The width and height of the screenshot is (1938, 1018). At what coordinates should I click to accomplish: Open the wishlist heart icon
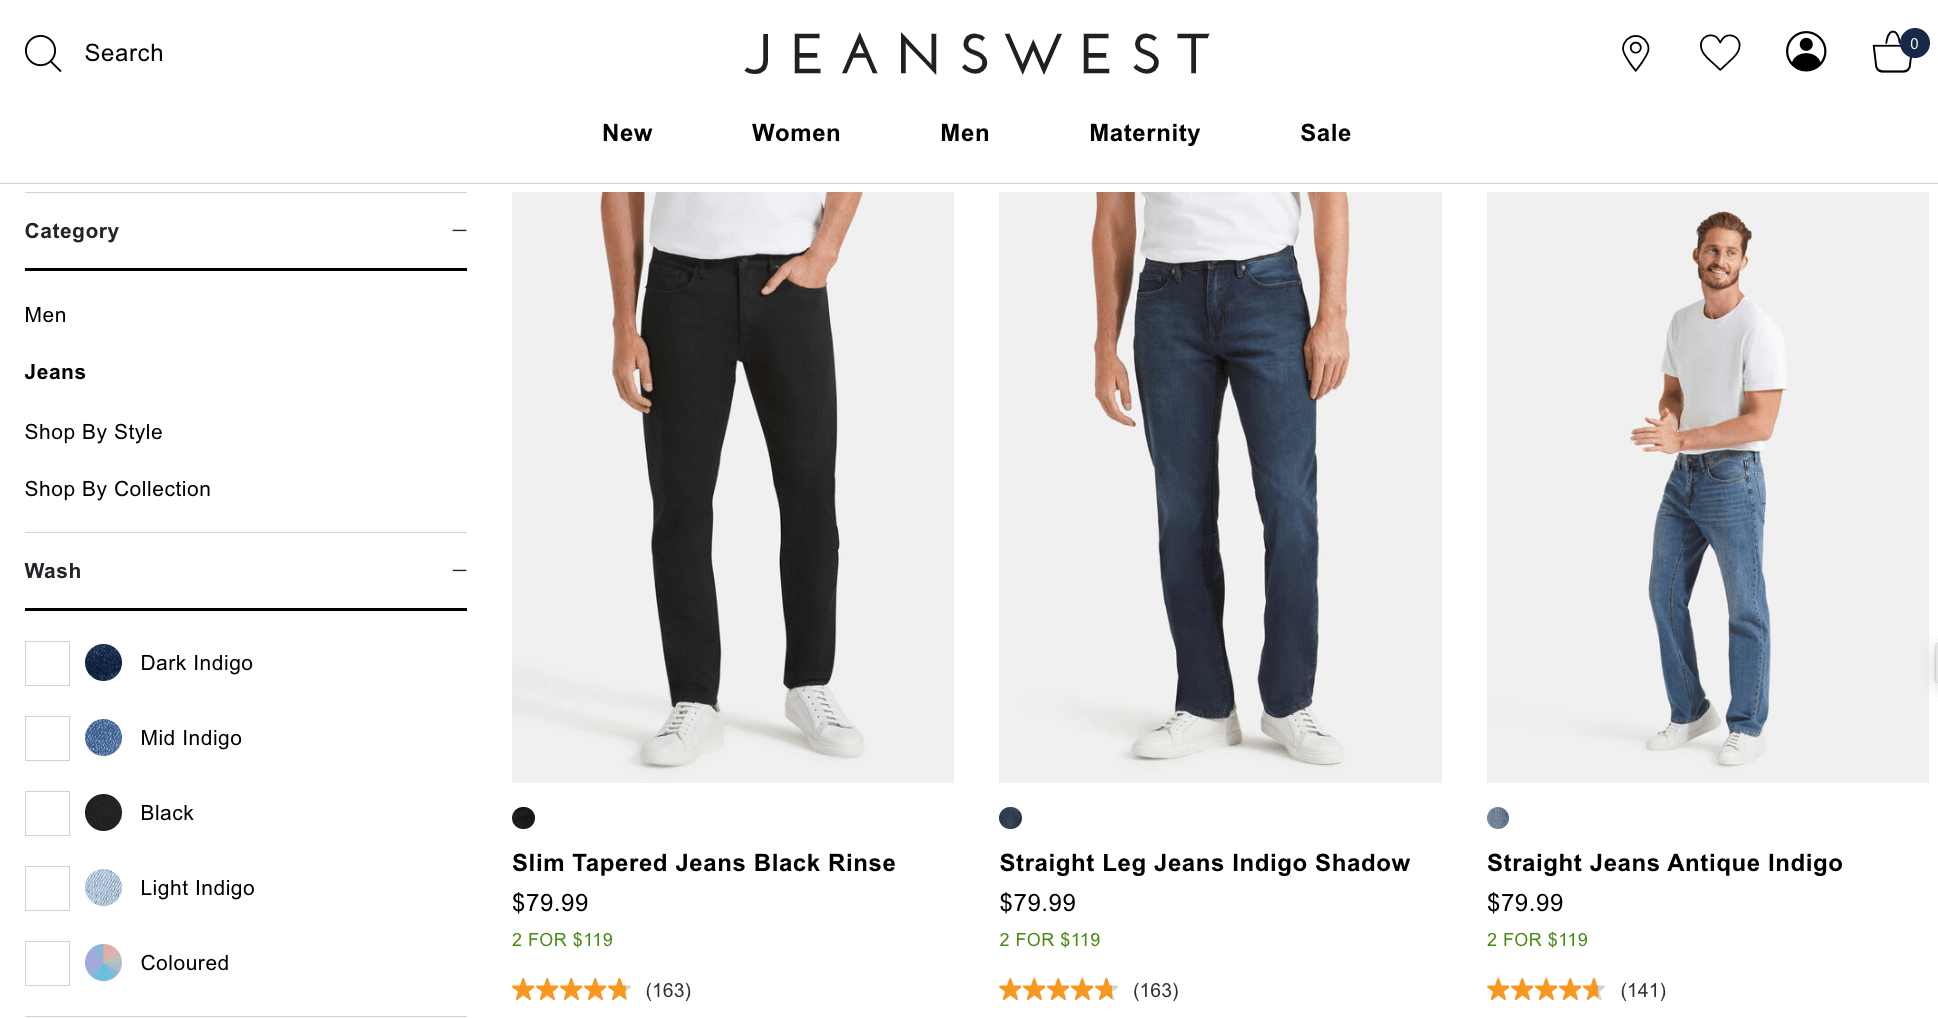point(1720,53)
